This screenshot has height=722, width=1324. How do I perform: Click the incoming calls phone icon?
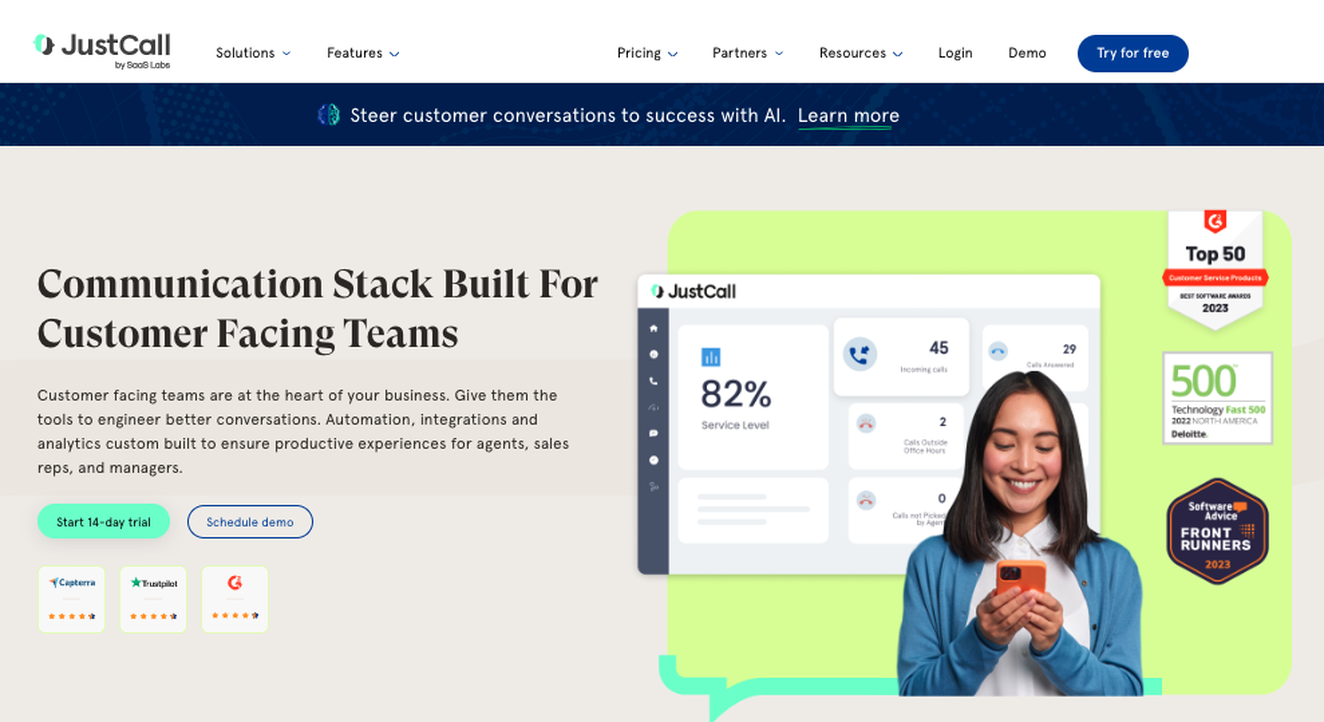coord(860,354)
